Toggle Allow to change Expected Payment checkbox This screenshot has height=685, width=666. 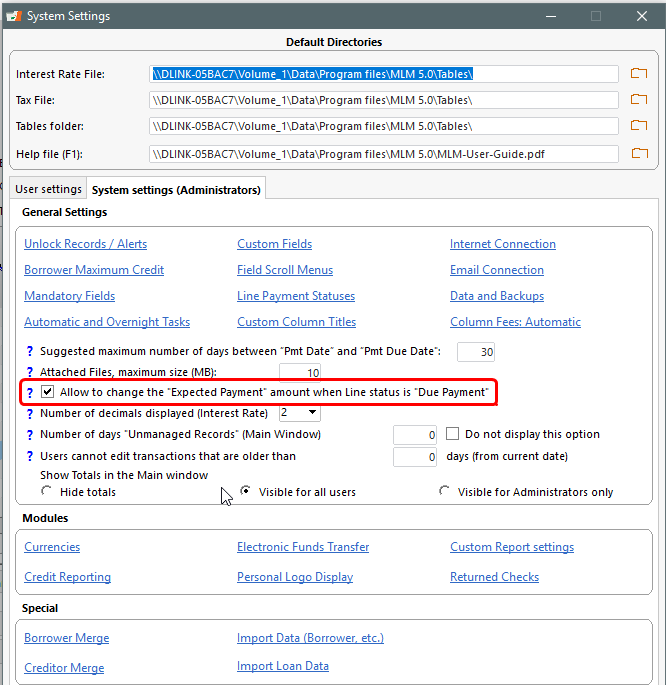47,391
